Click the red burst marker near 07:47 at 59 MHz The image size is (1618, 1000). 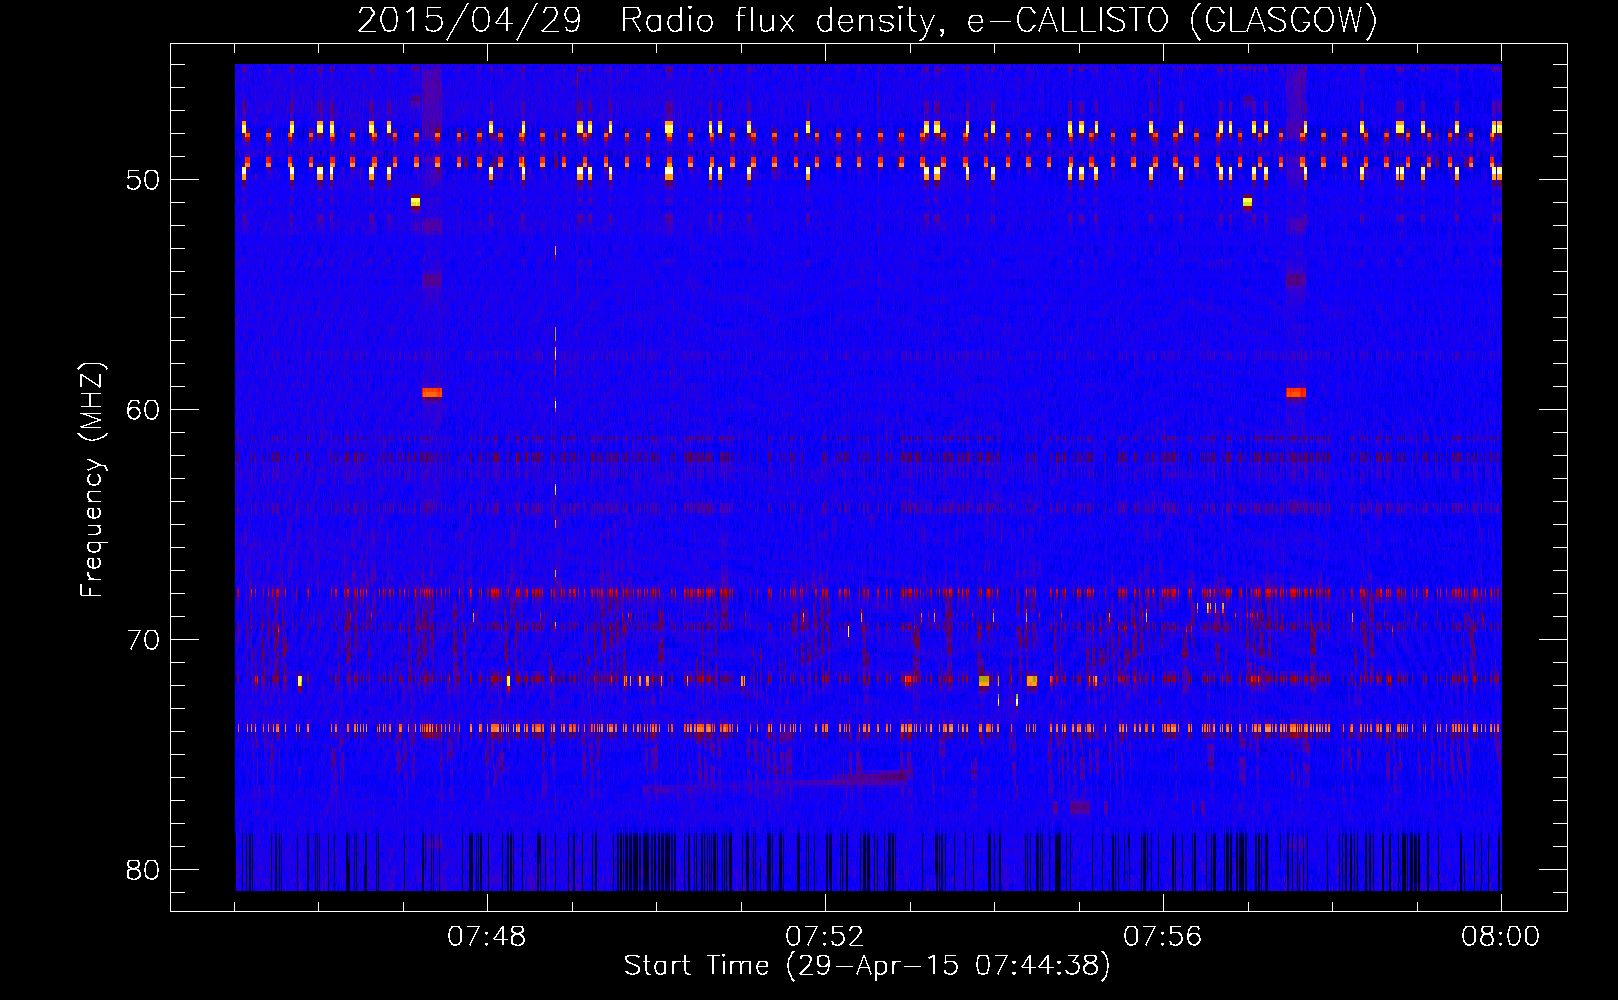point(432,393)
